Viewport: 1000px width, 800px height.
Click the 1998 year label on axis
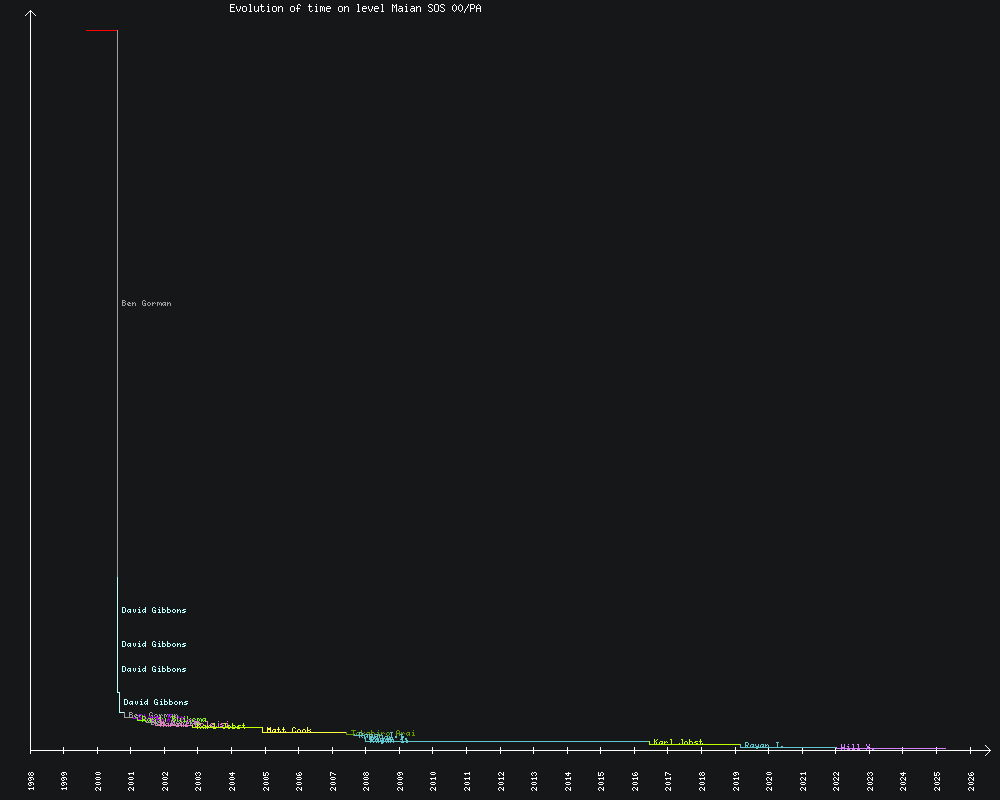31,781
